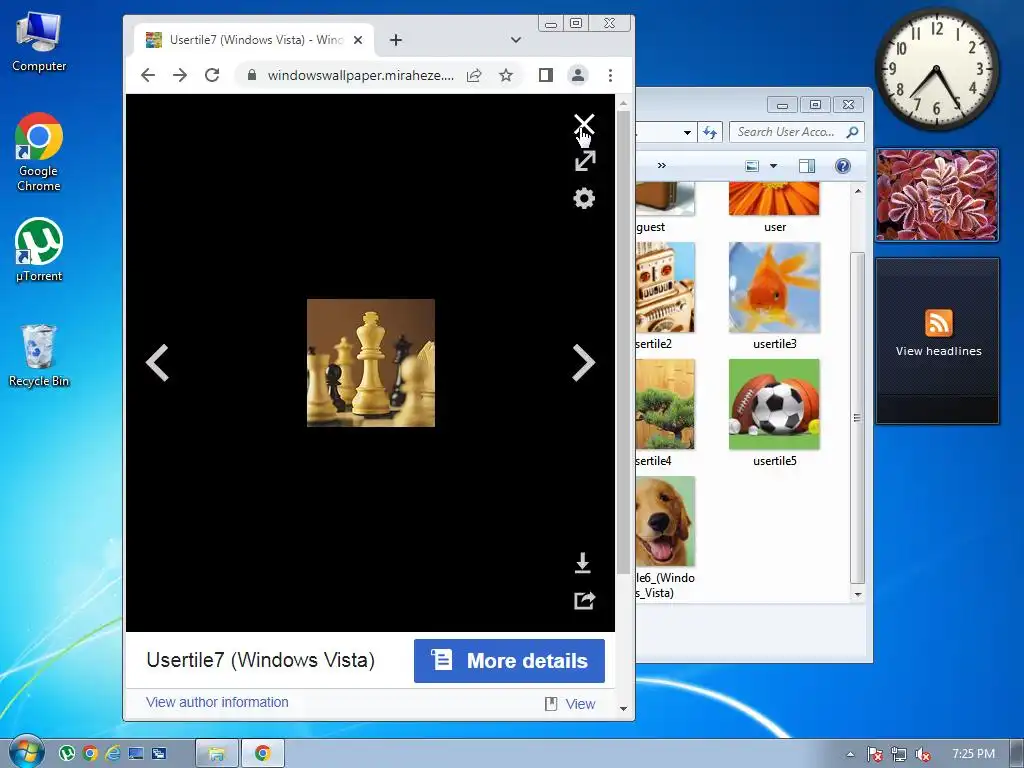This screenshot has height=768, width=1024.
Task: Select the dog picture in Explorer
Action: [665, 521]
